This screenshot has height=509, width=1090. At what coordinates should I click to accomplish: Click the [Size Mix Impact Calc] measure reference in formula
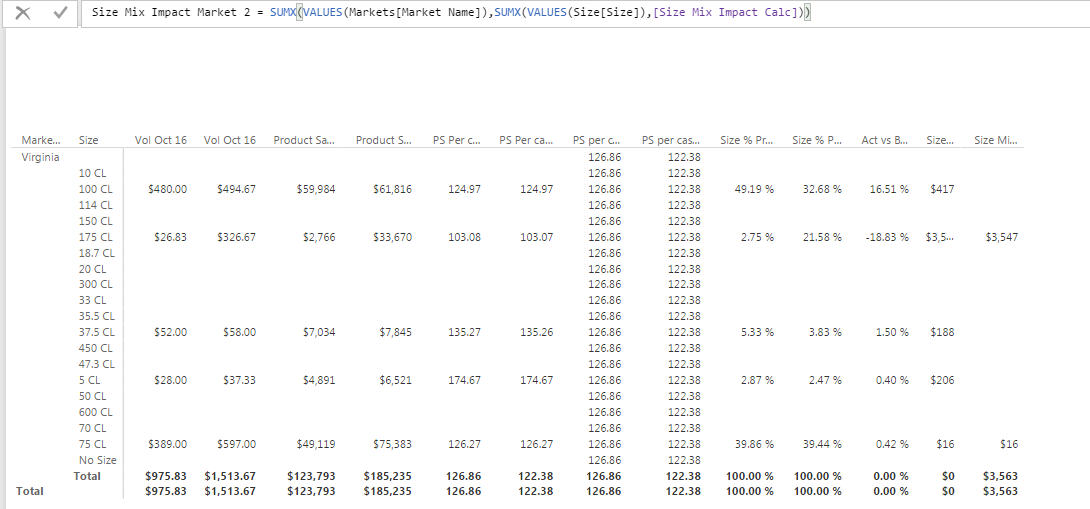pos(725,13)
